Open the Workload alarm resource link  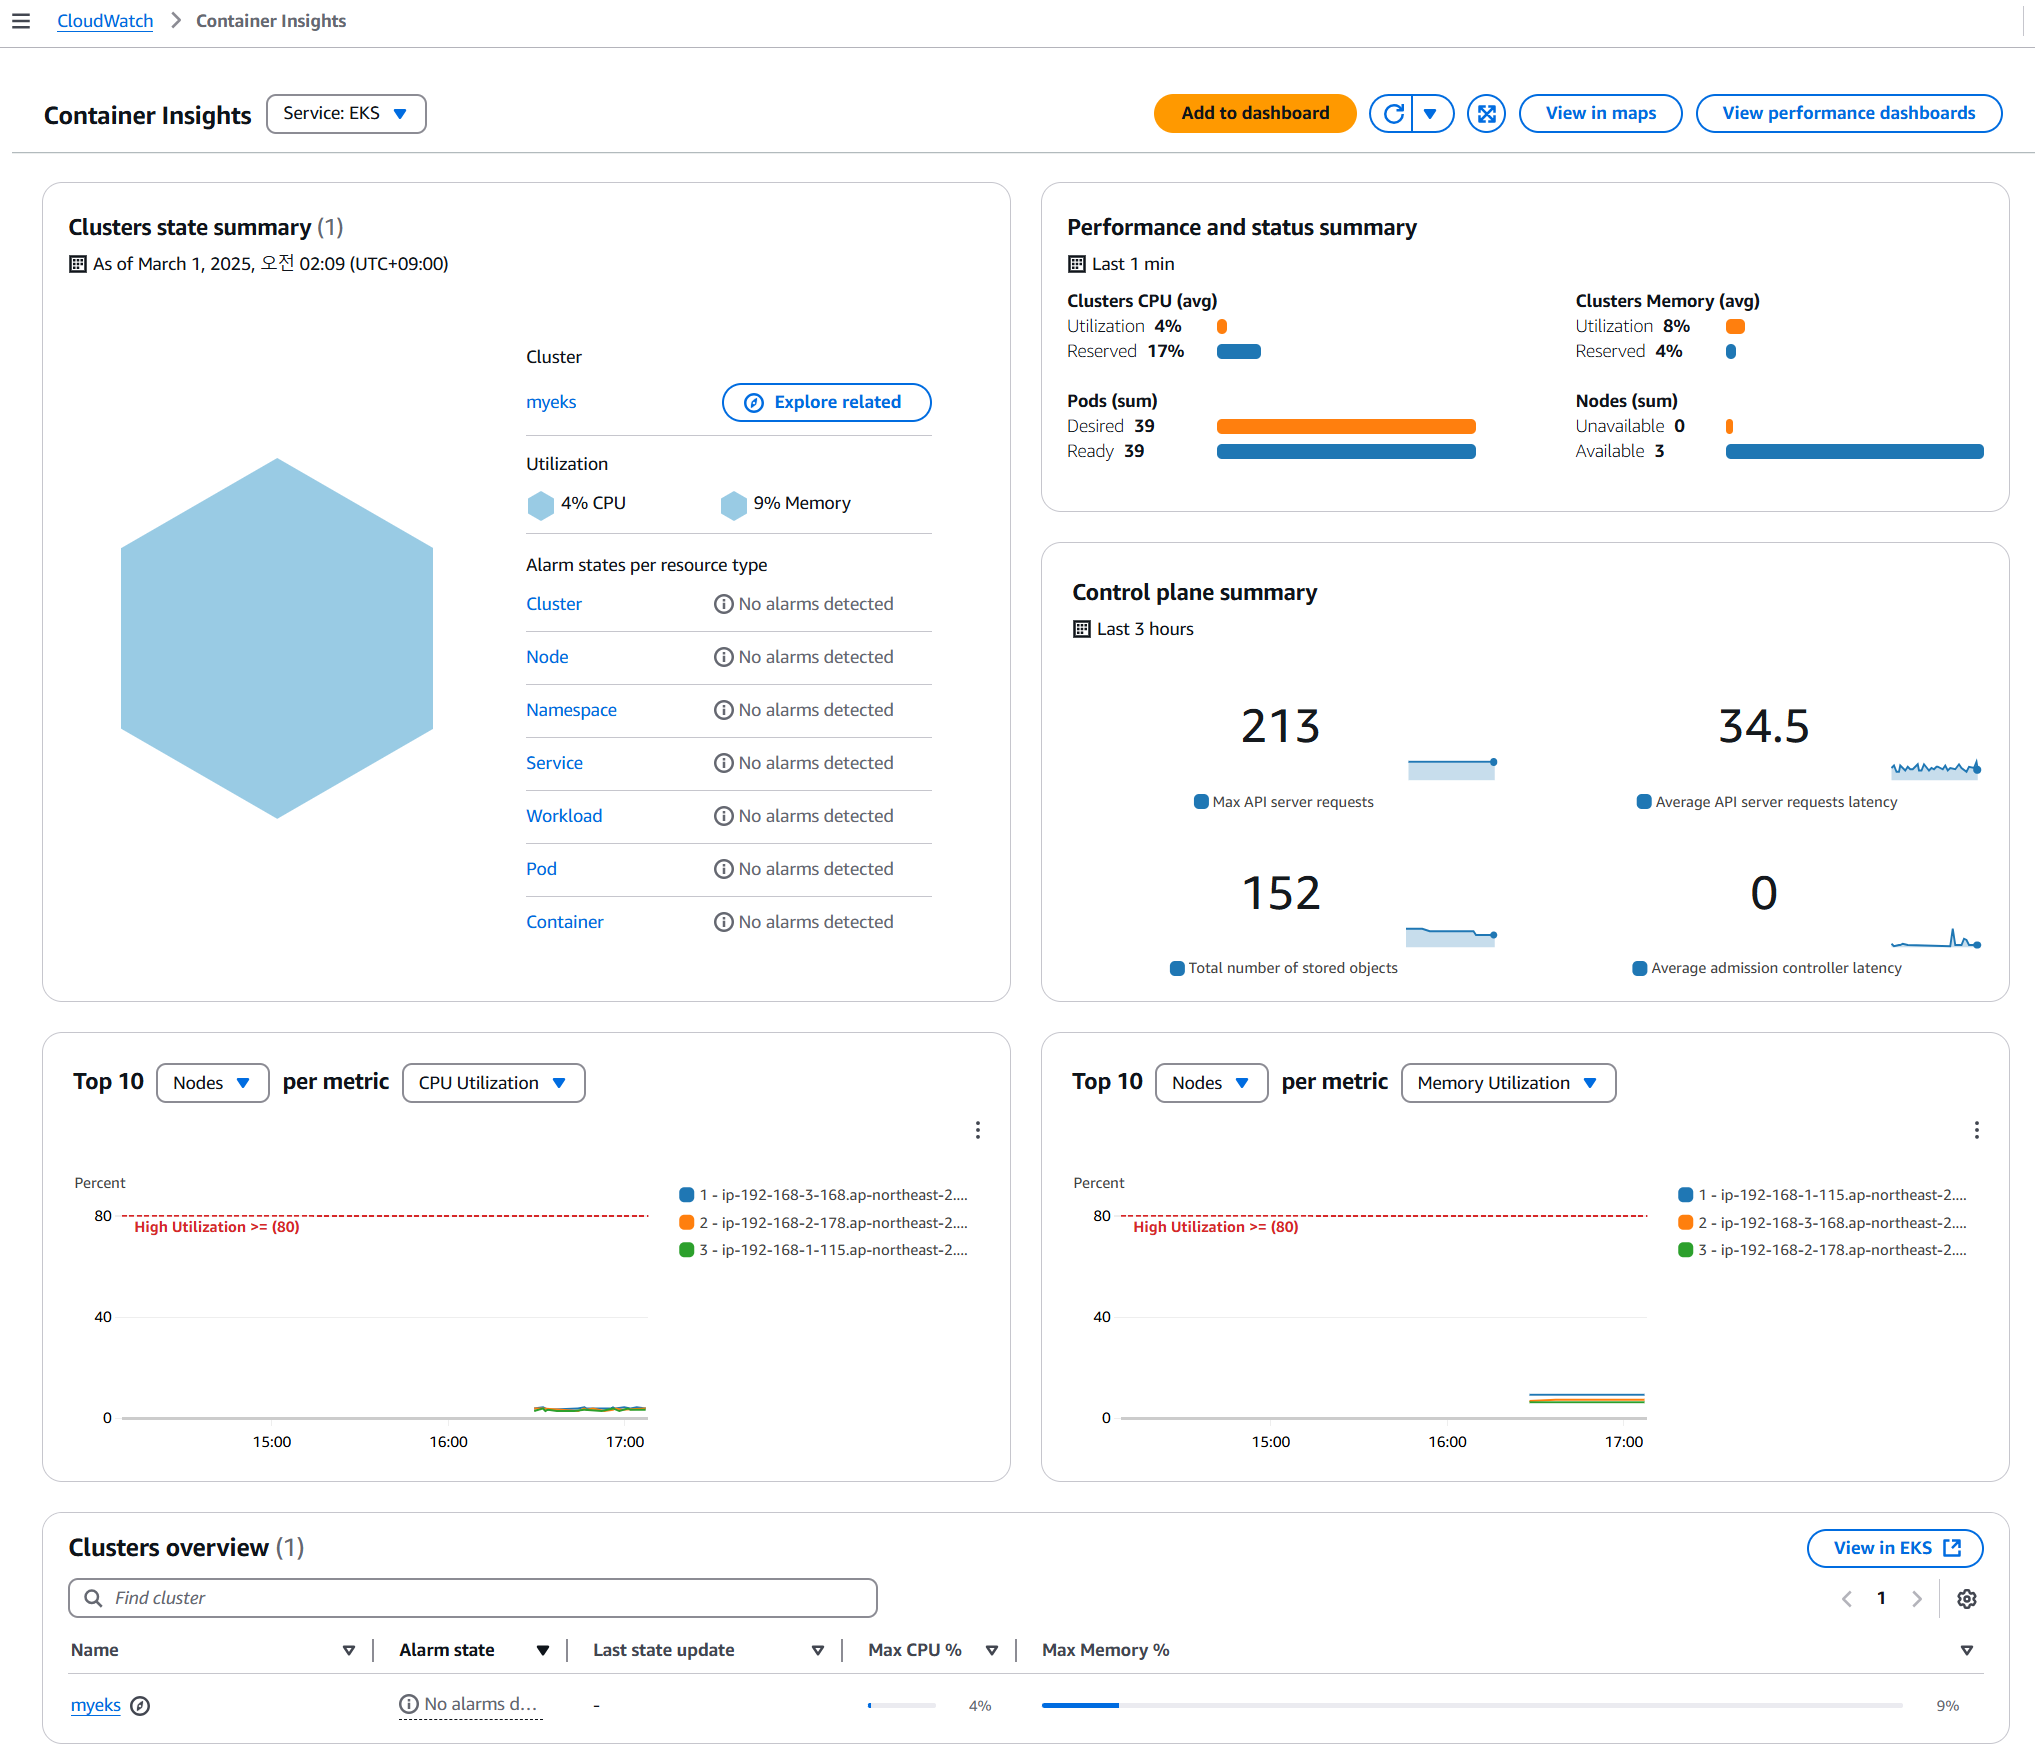564,816
